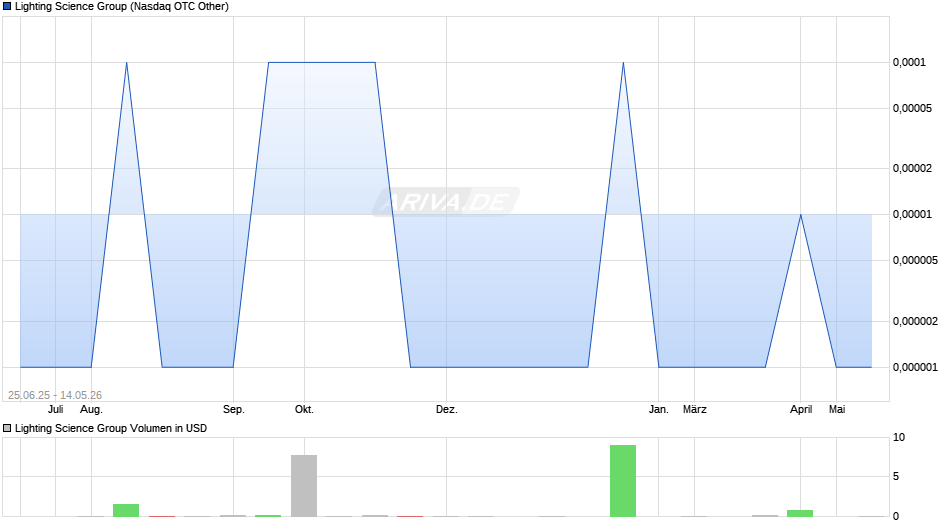Image resolution: width=940 pixels, height=526 pixels.
Task: Click the 'Lighting Science Group Volumen in USD' label
Action: click(x=111, y=428)
